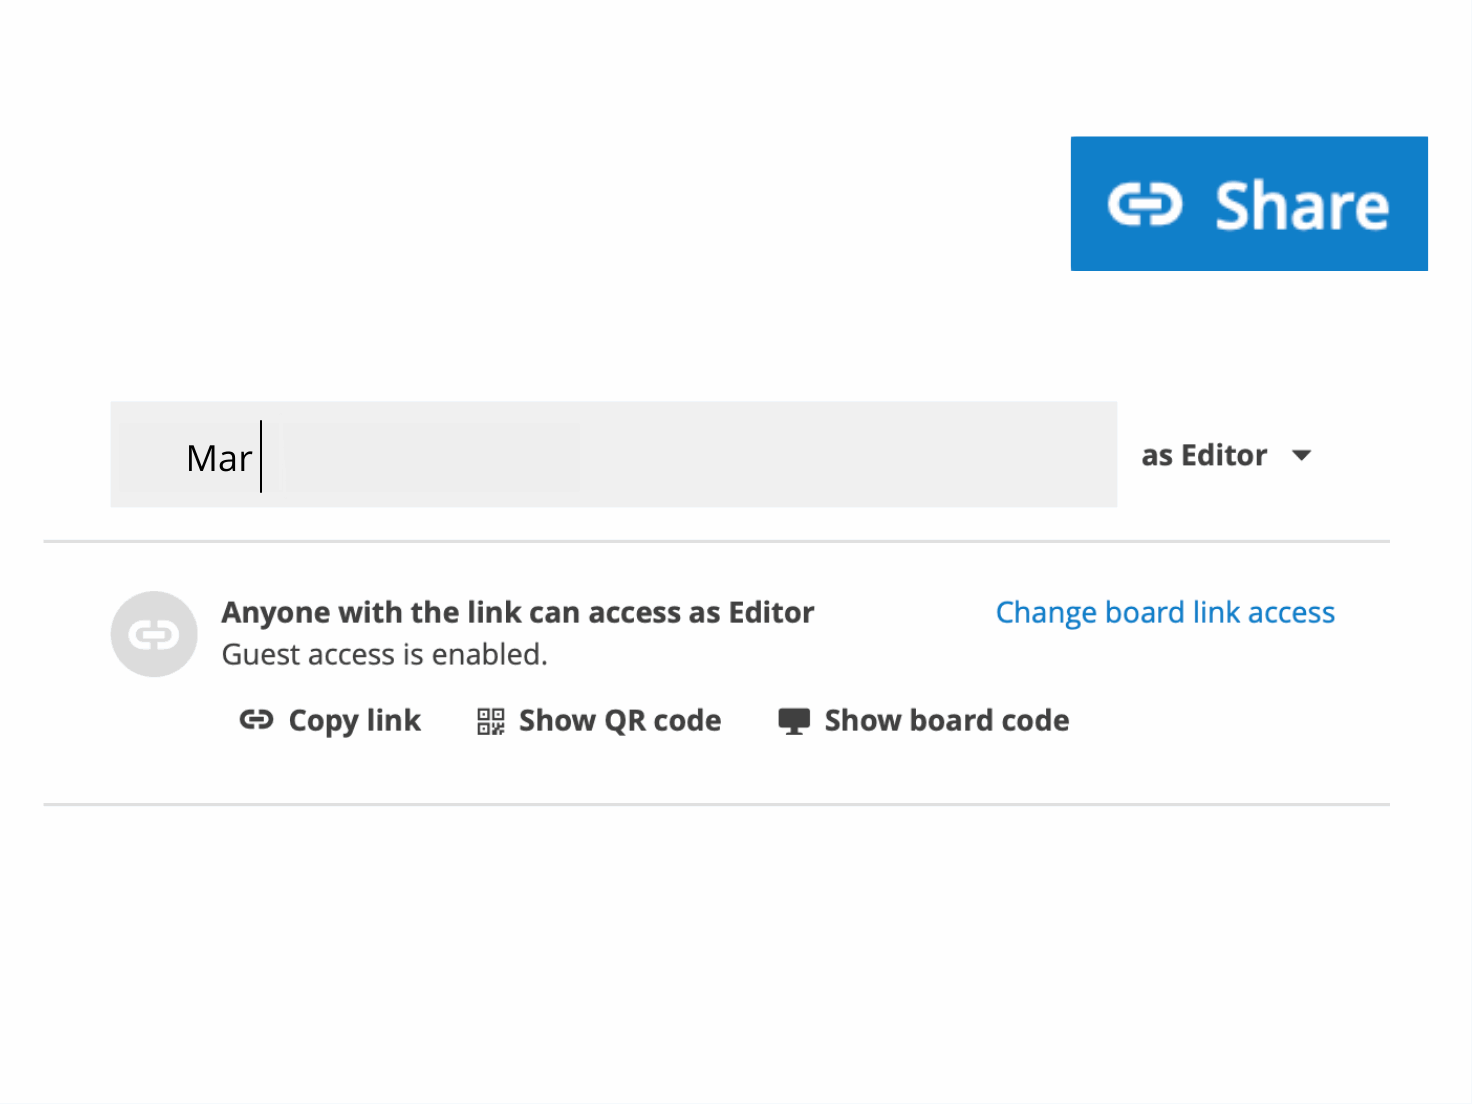Click 'Guest access is enabled' text
The height and width of the screenshot is (1104, 1472).
point(384,653)
